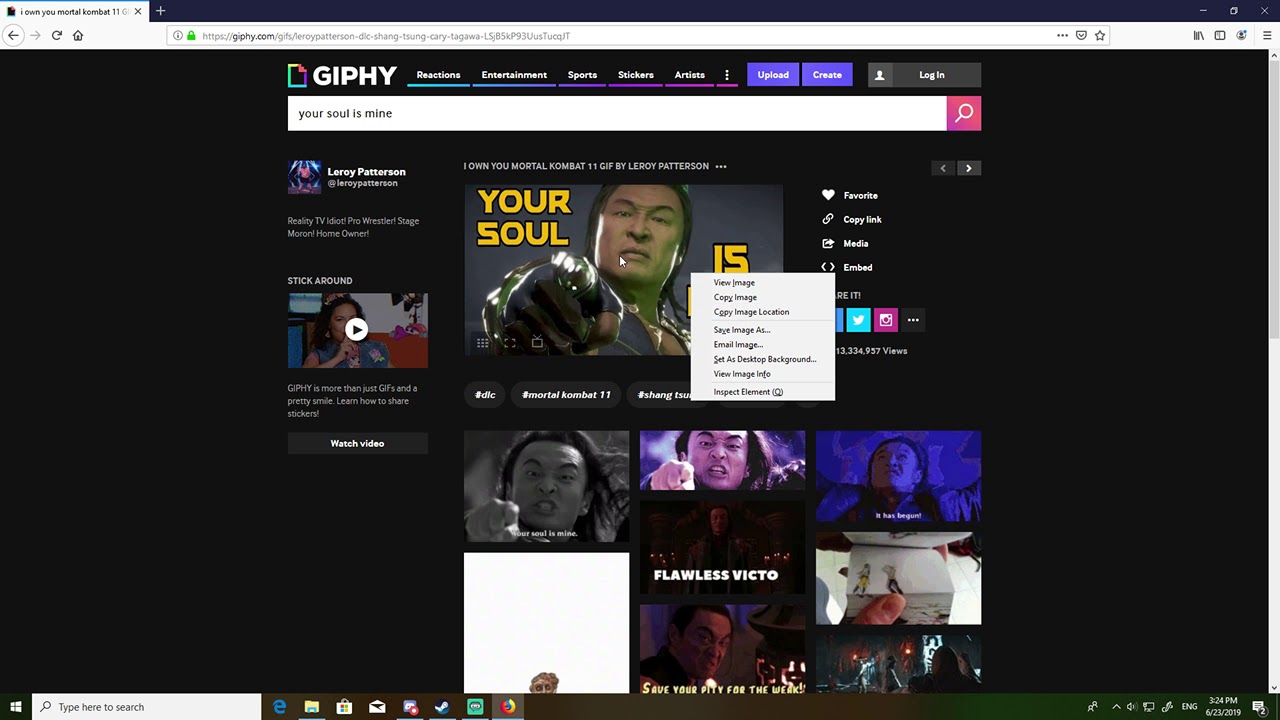Click the Windows Start button
This screenshot has width=1280, height=720.
coord(16,707)
